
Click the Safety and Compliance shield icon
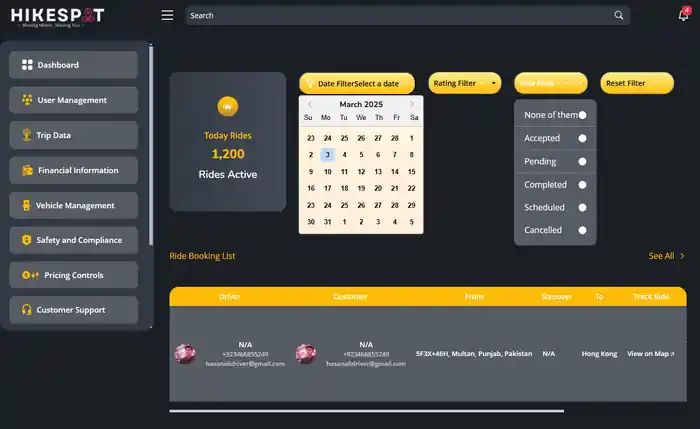[27, 240]
